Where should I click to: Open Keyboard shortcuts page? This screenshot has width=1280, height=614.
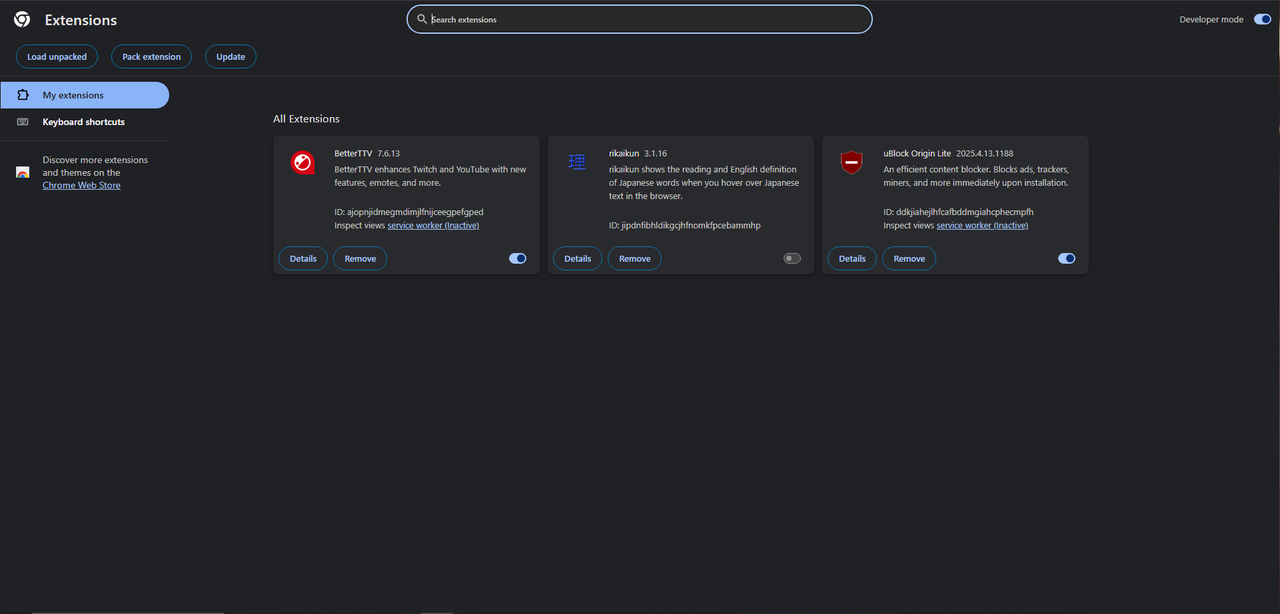point(84,122)
